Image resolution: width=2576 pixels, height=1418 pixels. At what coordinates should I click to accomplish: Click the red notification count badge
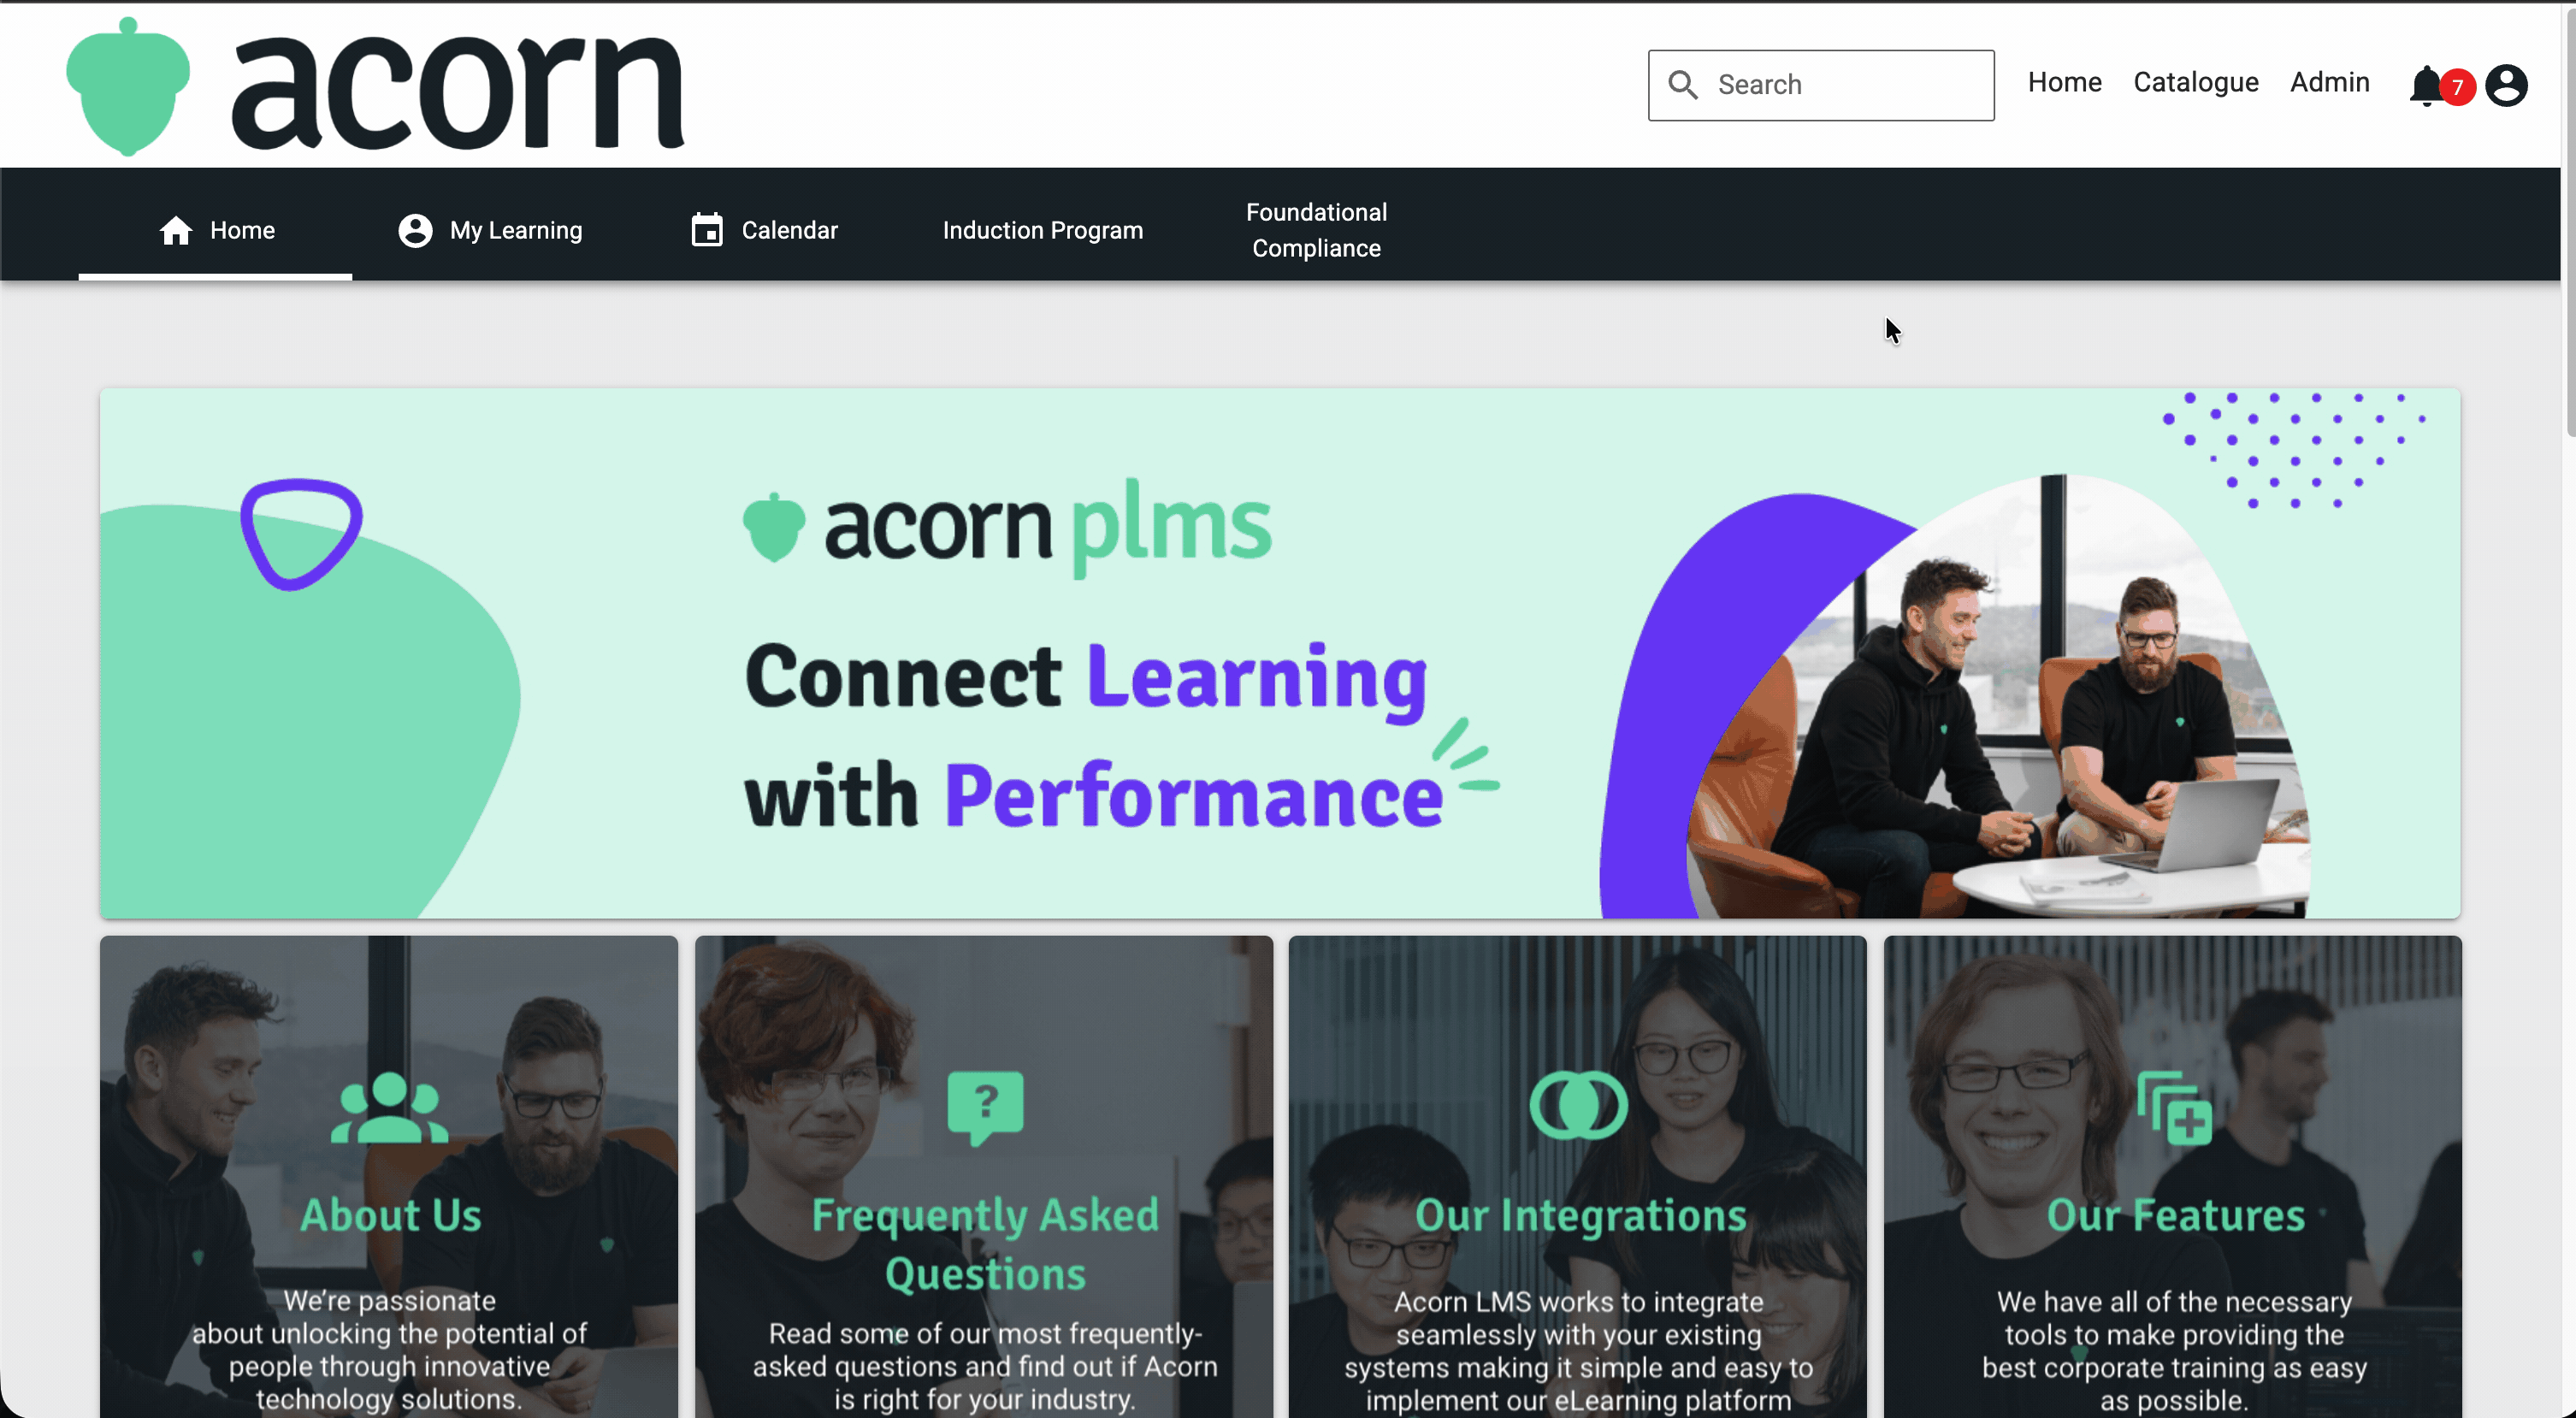click(2457, 88)
